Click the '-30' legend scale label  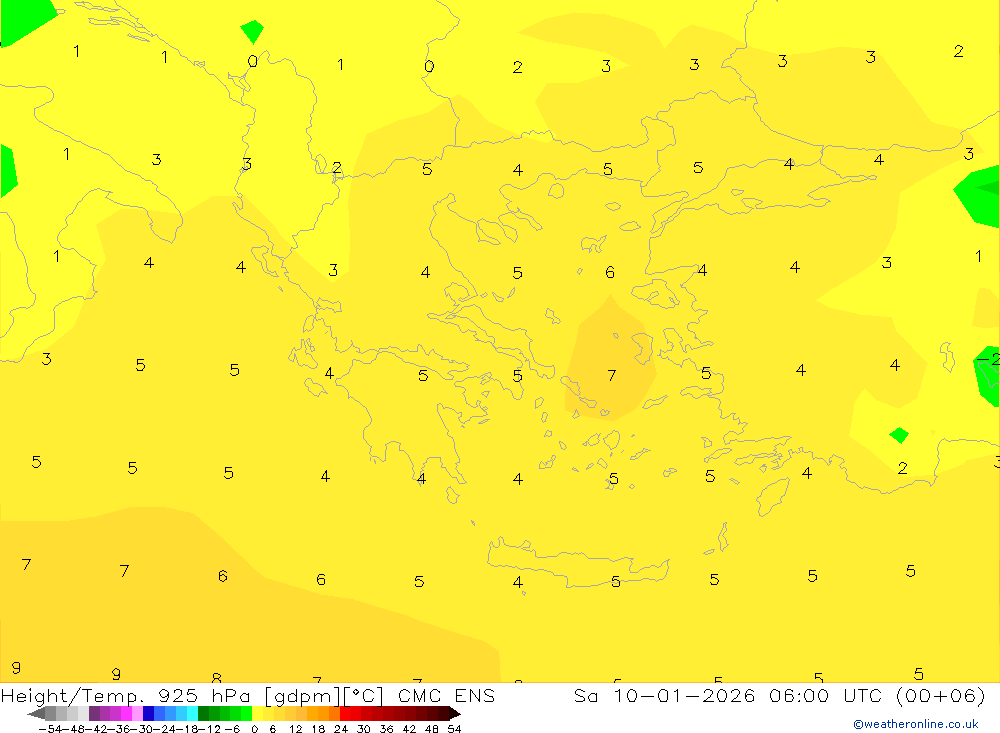coord(142,729)
